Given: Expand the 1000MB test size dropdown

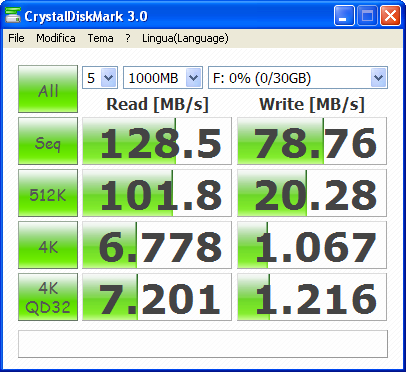Looking at the screenshot, I should pyautogui.click(x=163, y=78).
